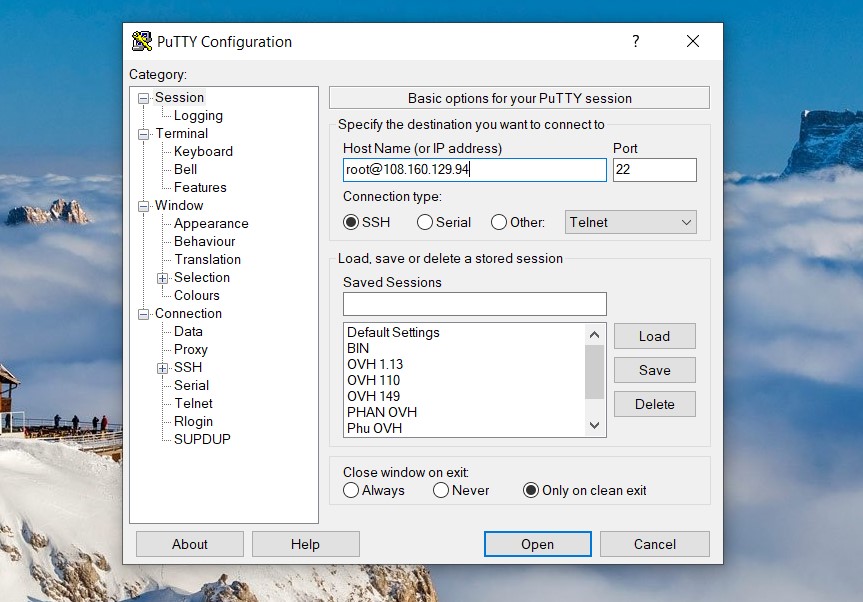This screenshot has width=863, height=602.
Task: Click the Delete session button
Action: [x=654, y=404]
